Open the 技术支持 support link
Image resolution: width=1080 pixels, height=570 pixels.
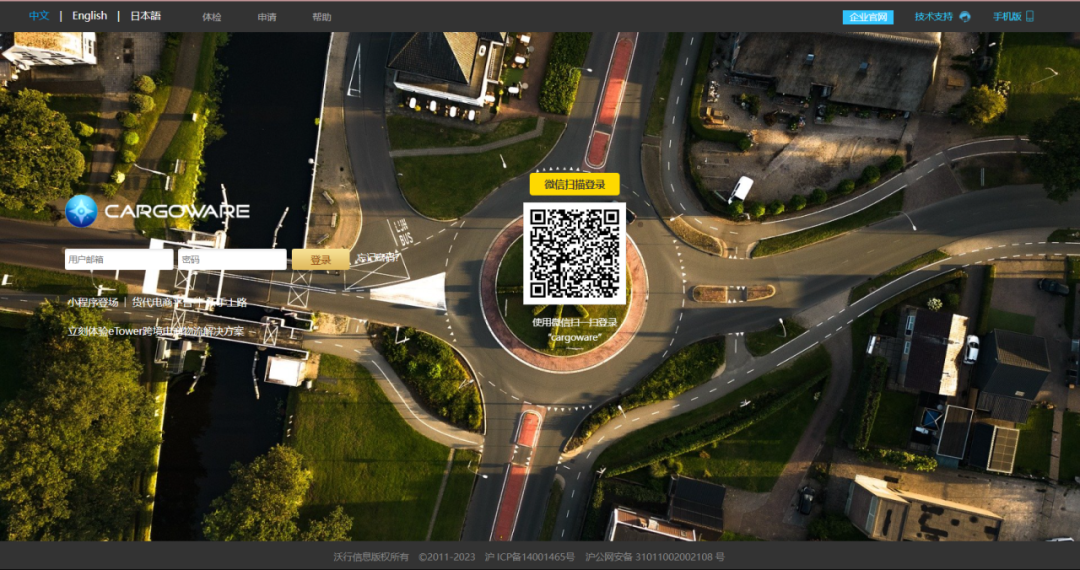934,17
